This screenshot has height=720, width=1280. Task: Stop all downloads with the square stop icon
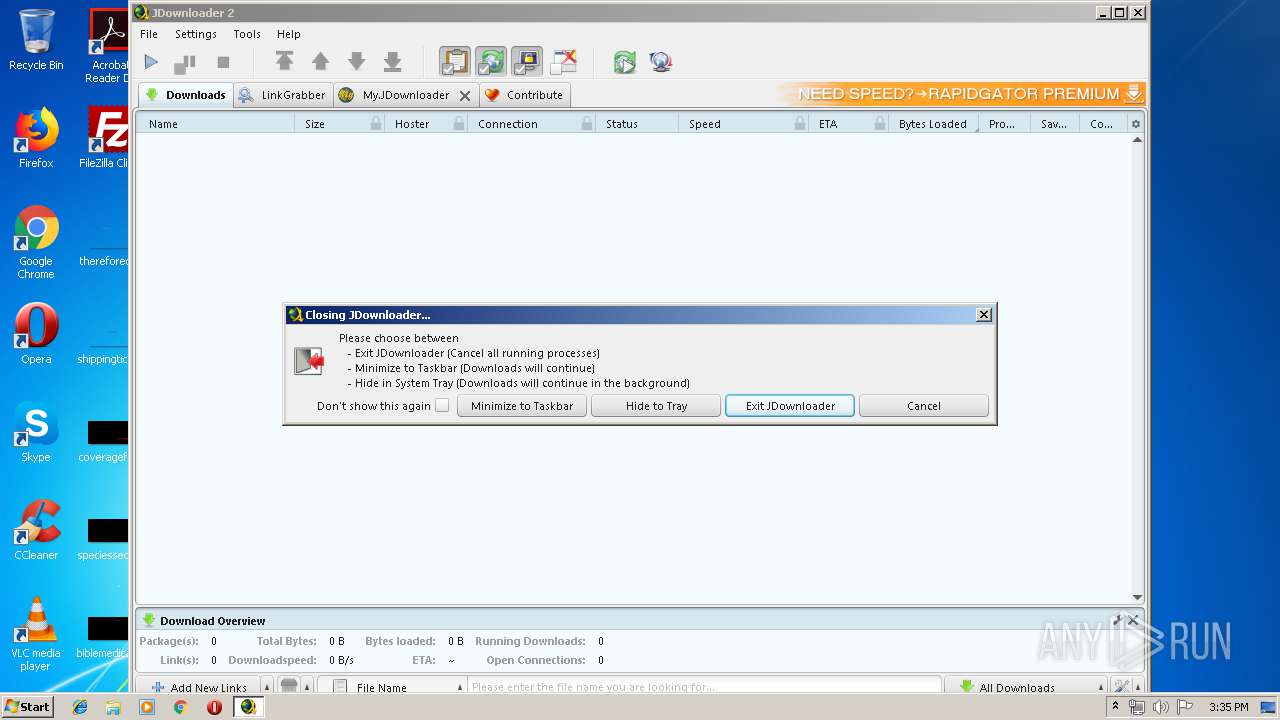[x=223, y=62]
